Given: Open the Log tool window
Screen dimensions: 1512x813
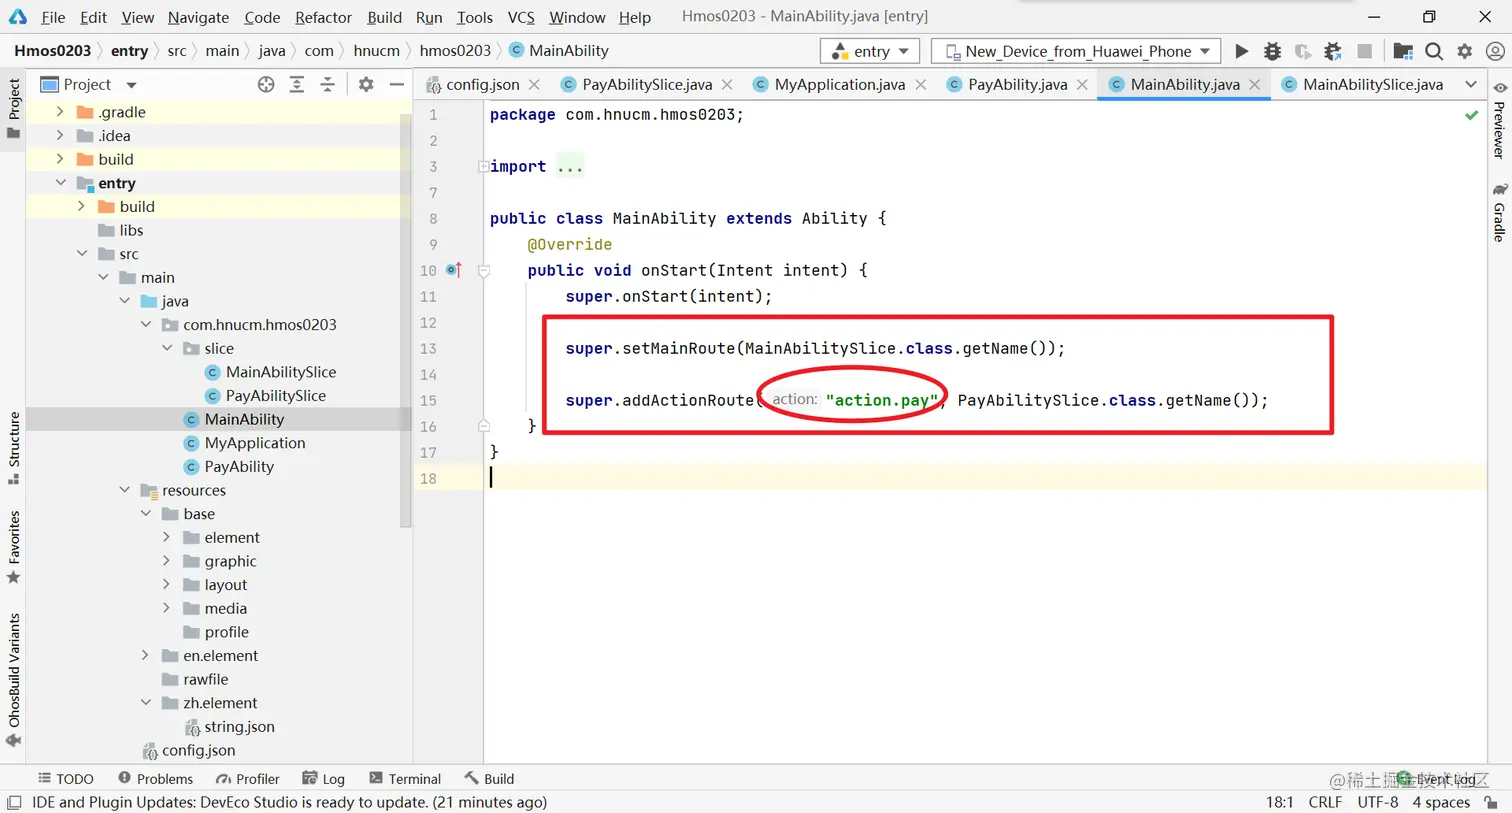Looking at the screenshot, I should [324, 779].
